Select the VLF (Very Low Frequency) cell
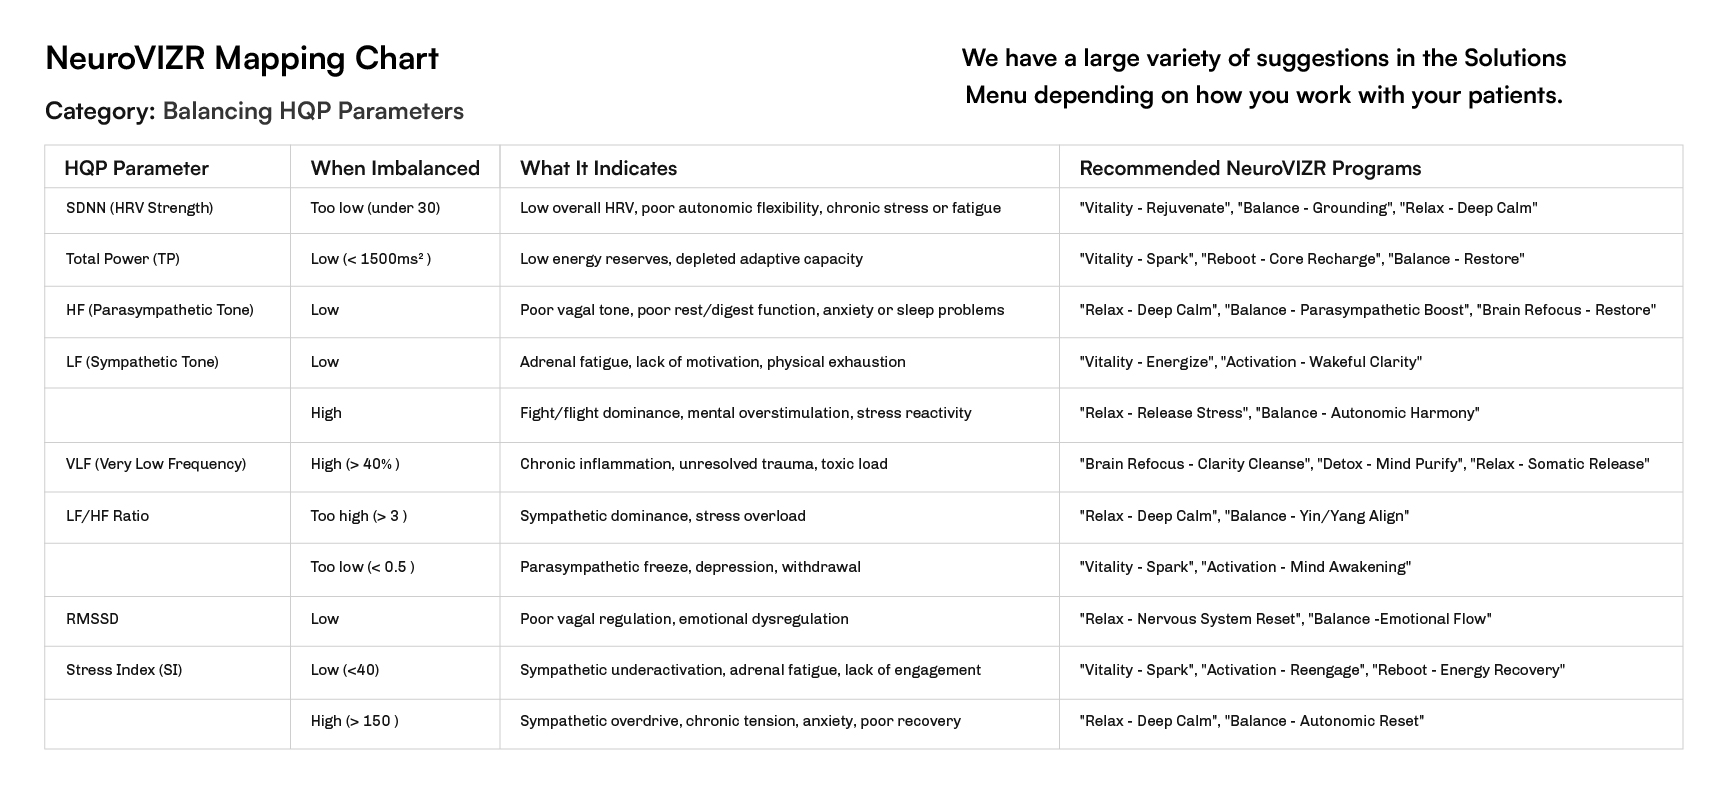The image size is (1720, 800). [156, 464]
